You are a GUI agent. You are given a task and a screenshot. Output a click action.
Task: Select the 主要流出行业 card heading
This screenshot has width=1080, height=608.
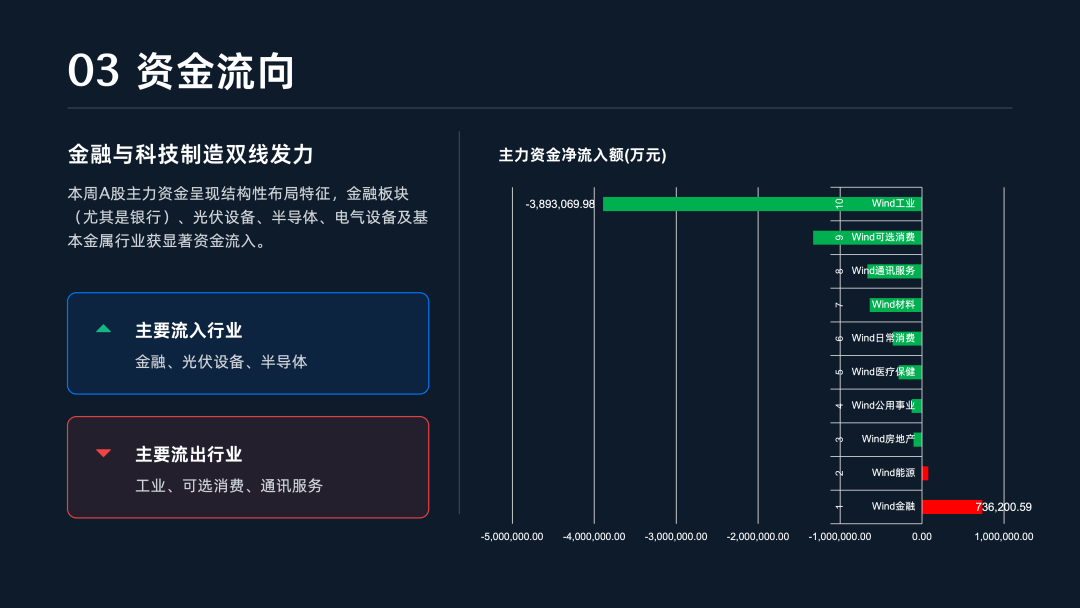click(x=189, y=454)
